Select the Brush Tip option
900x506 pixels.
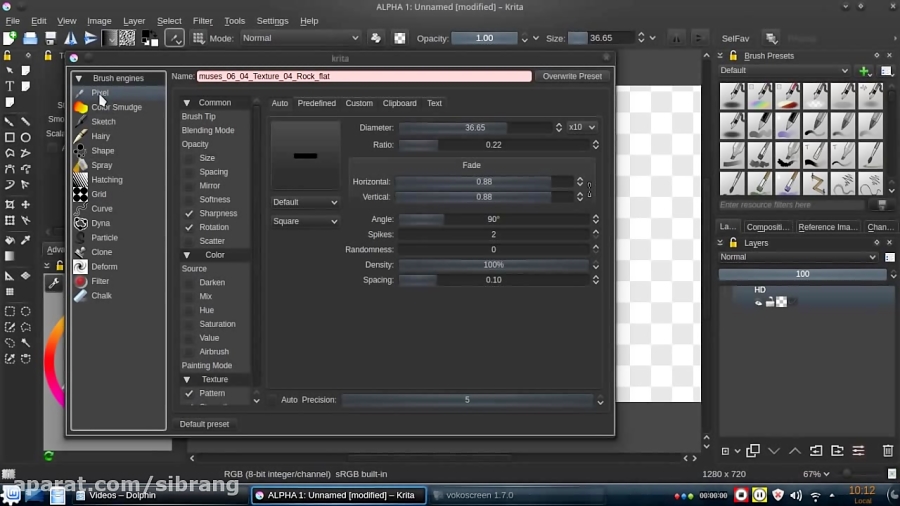coord(199,116)
